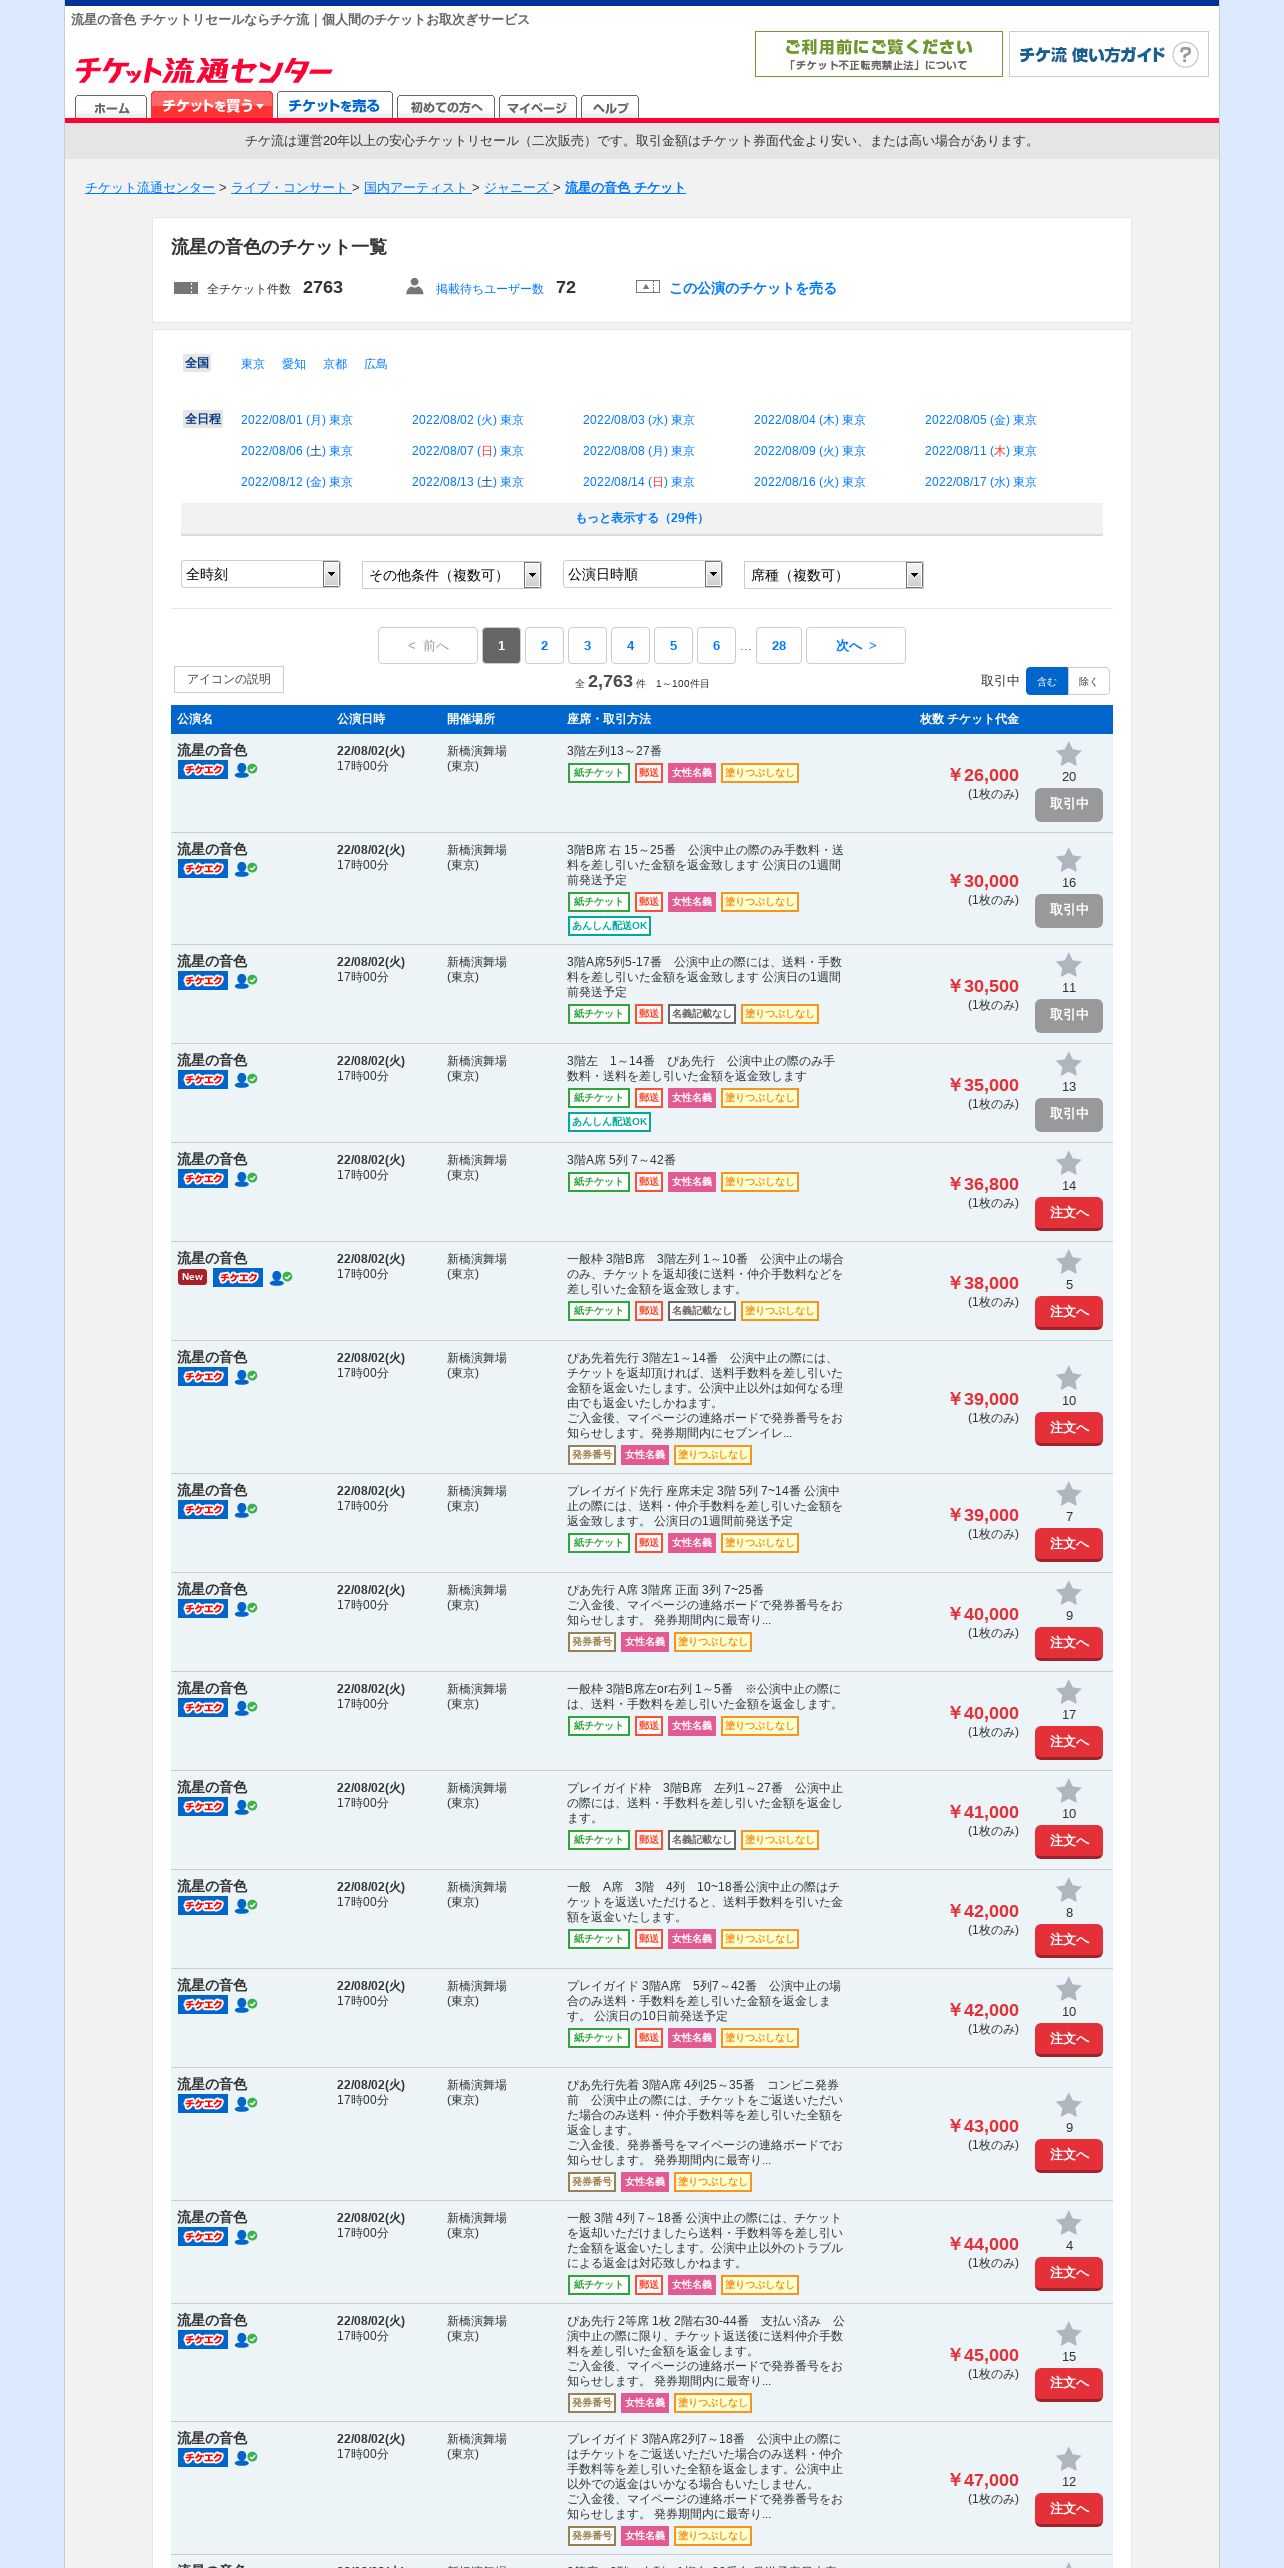The image size is (1284, 2568).
Task: Click 注文へ button for ¥44,000 ticket
Action: 1068,2273
